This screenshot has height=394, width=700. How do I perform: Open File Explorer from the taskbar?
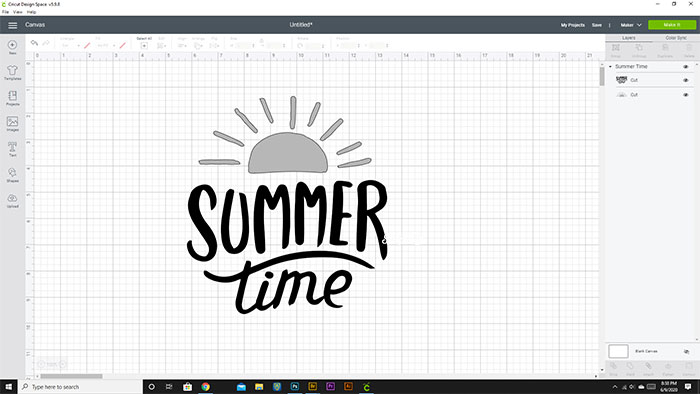click(x=259, y=387)
